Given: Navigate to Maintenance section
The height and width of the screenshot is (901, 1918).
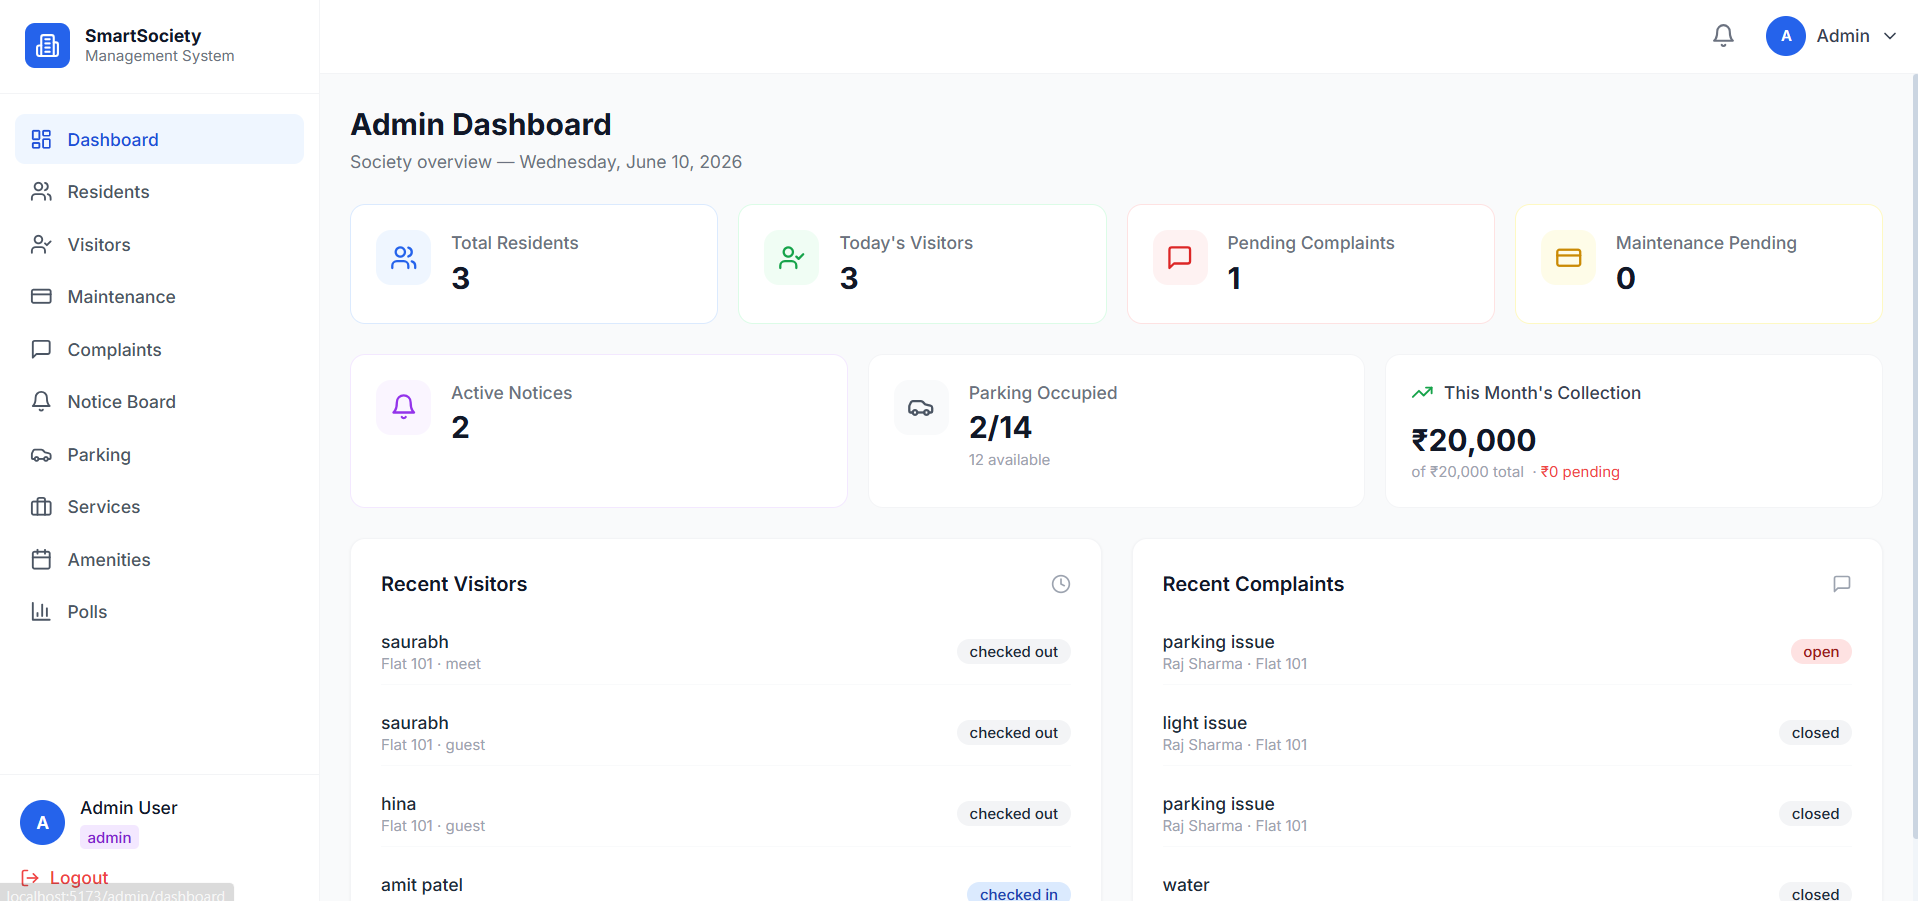Looking at the screenshot, I should pos(159,297).
